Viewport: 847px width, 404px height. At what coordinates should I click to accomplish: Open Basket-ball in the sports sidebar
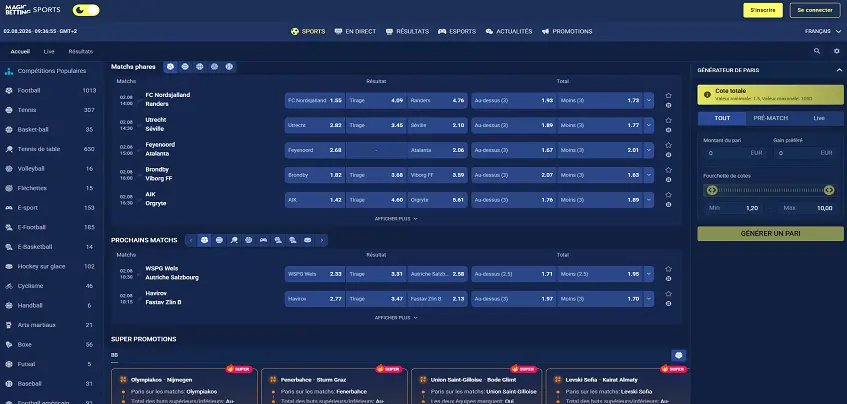coord(52,130)
